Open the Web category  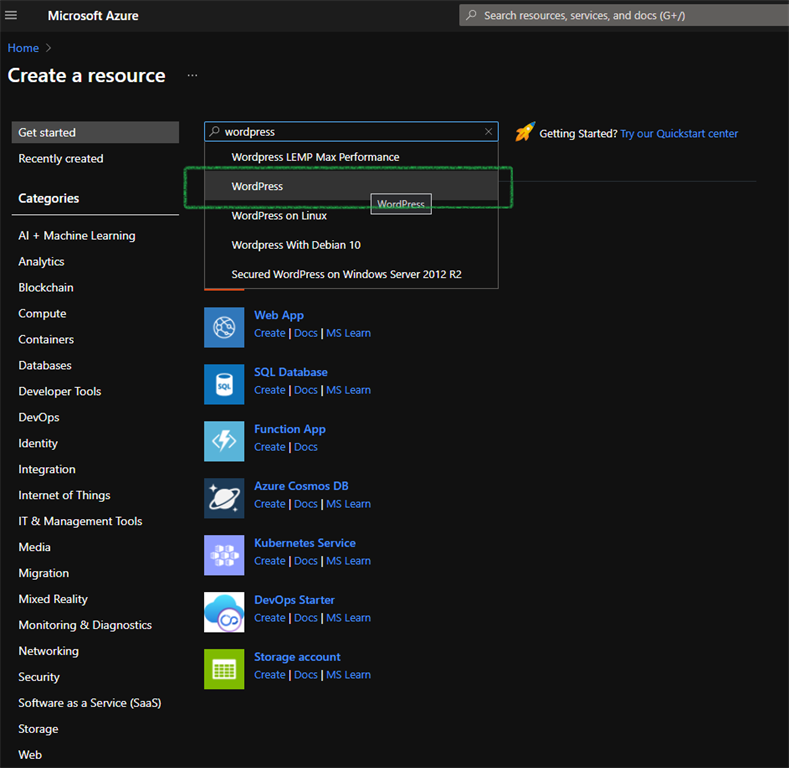(x=30, y=755)
